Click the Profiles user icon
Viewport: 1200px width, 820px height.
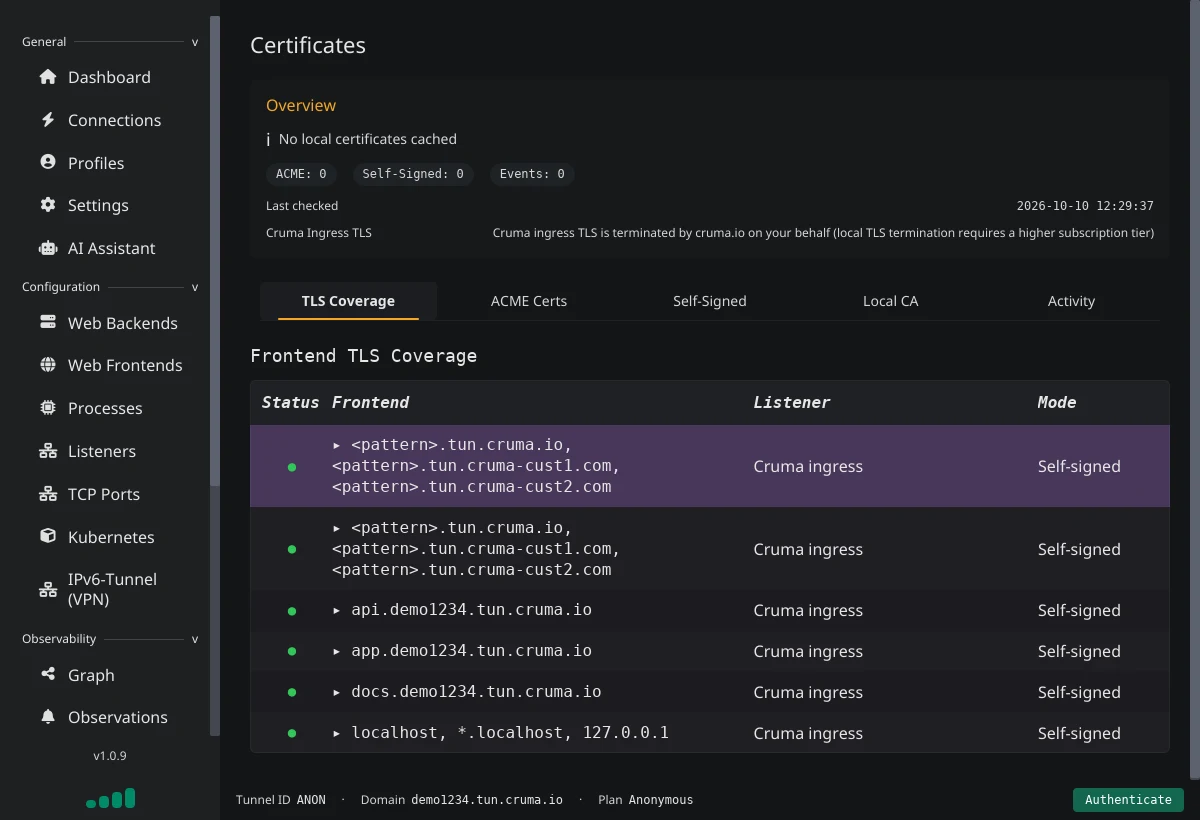point(48,162)
